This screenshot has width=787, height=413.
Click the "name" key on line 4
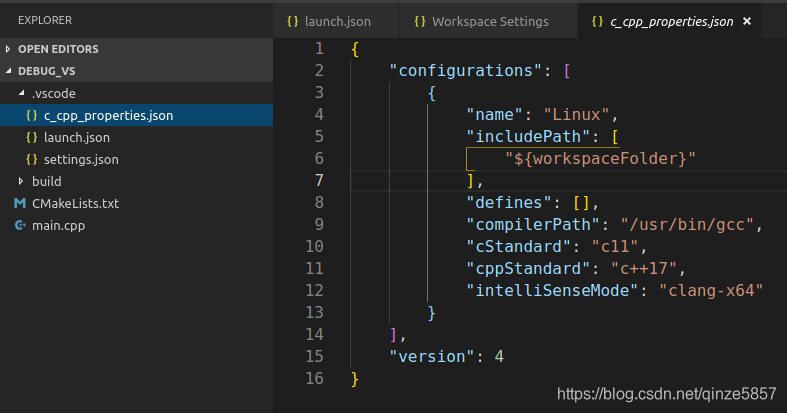point(495,115)
